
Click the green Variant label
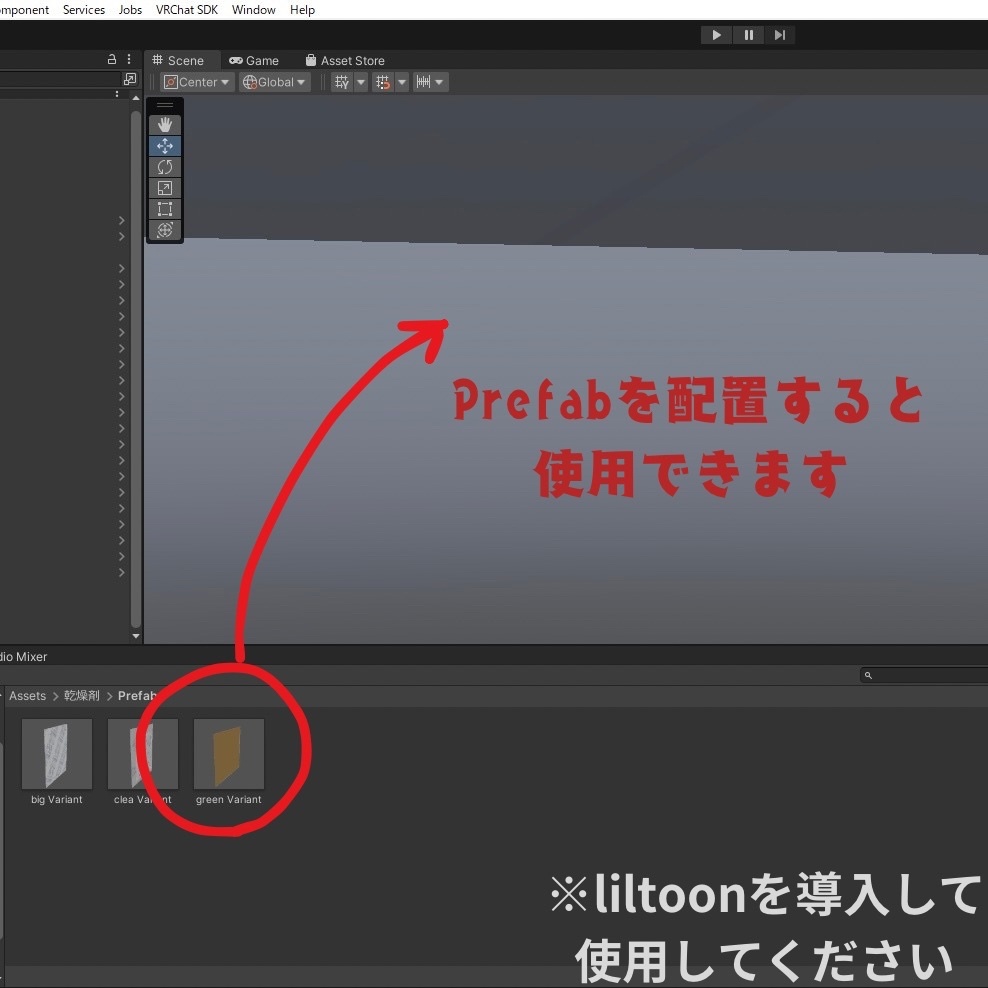click(x=229, y=800)
